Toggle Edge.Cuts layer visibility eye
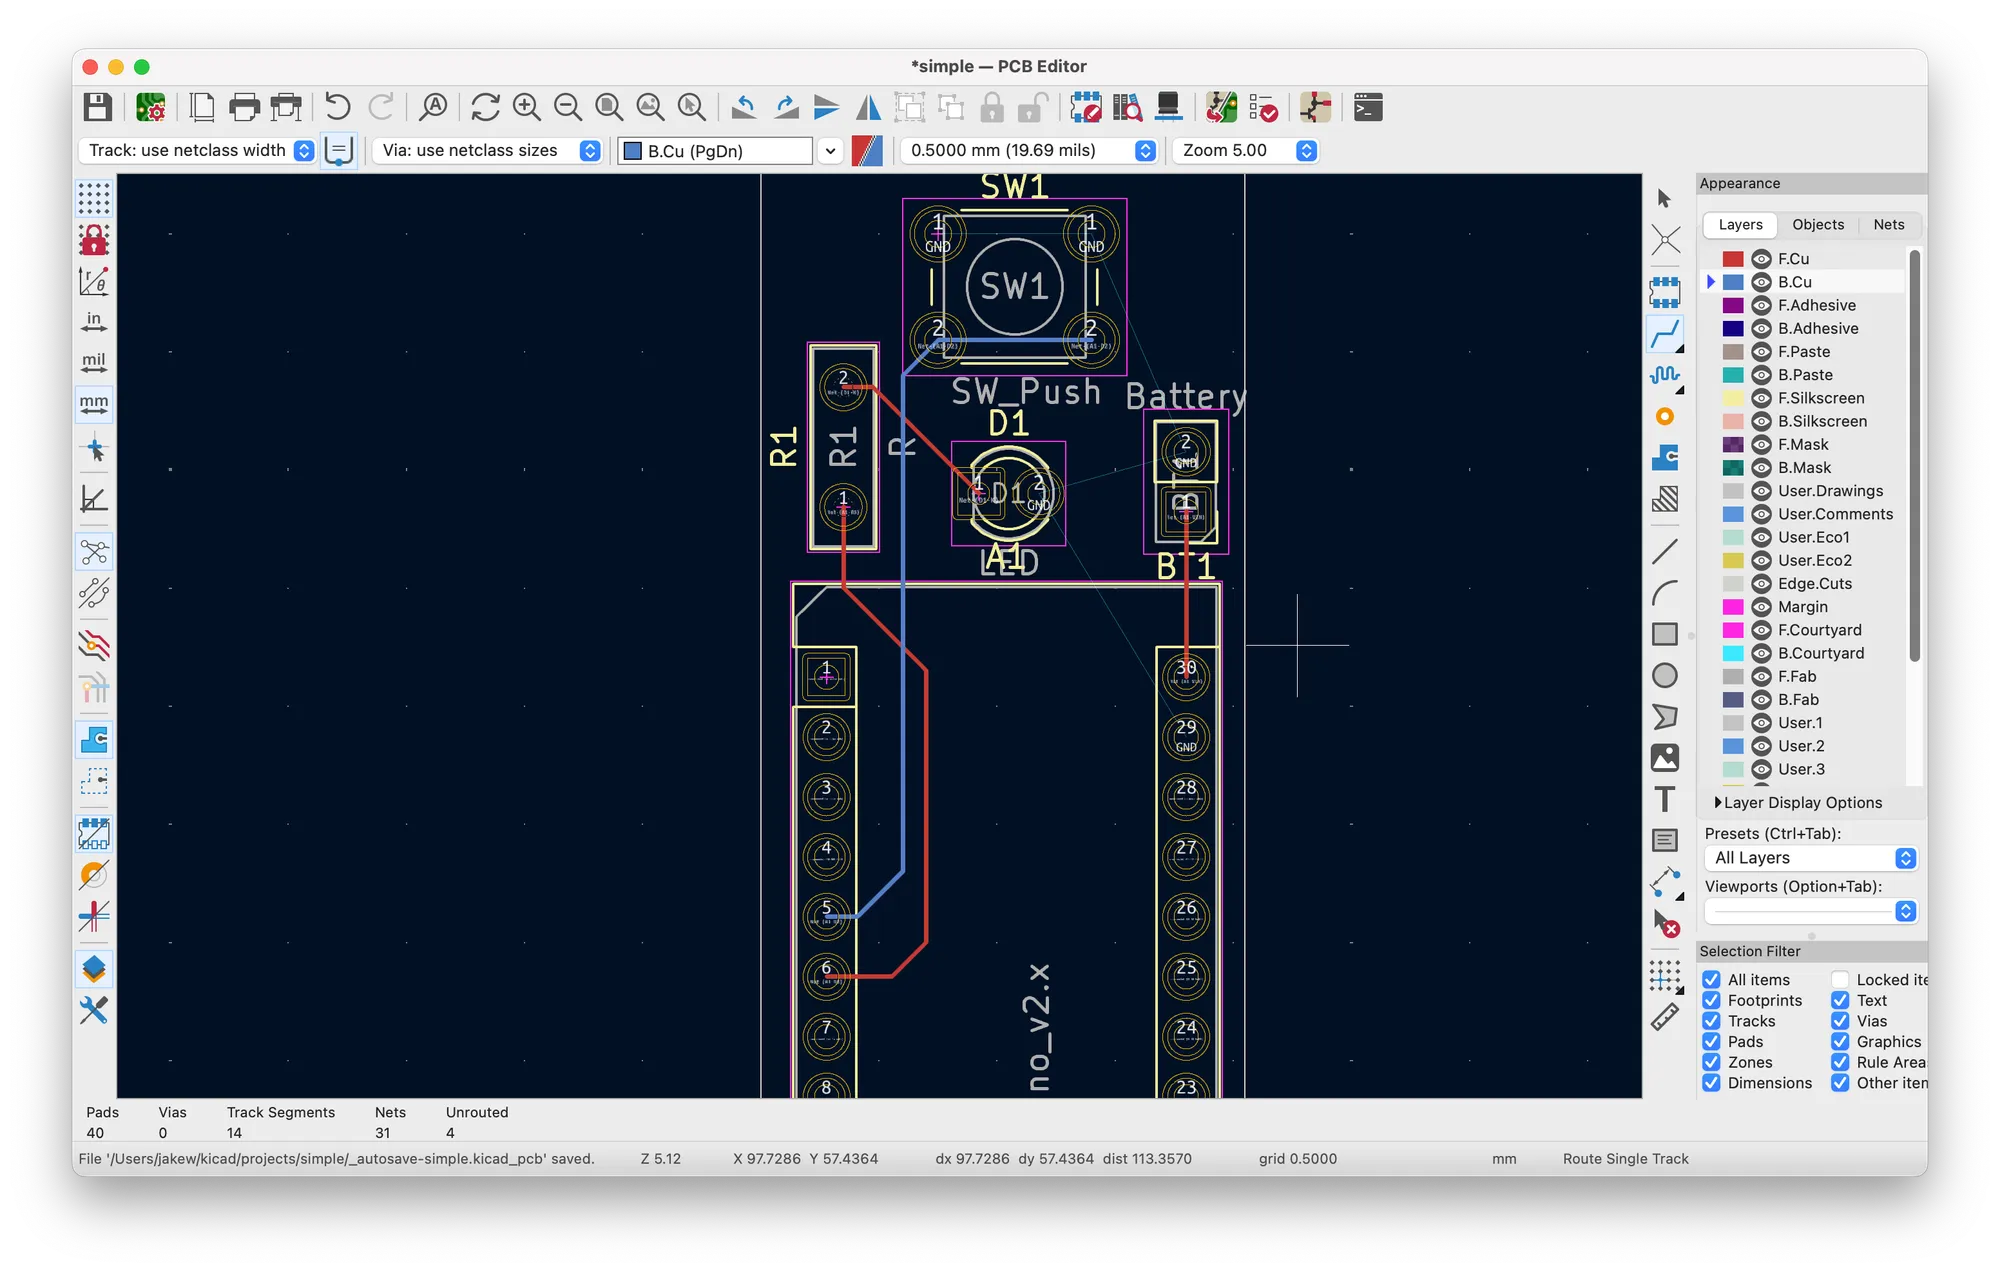The width and height of the screenshot is (2000, 1272). (x=1762, y=584)
